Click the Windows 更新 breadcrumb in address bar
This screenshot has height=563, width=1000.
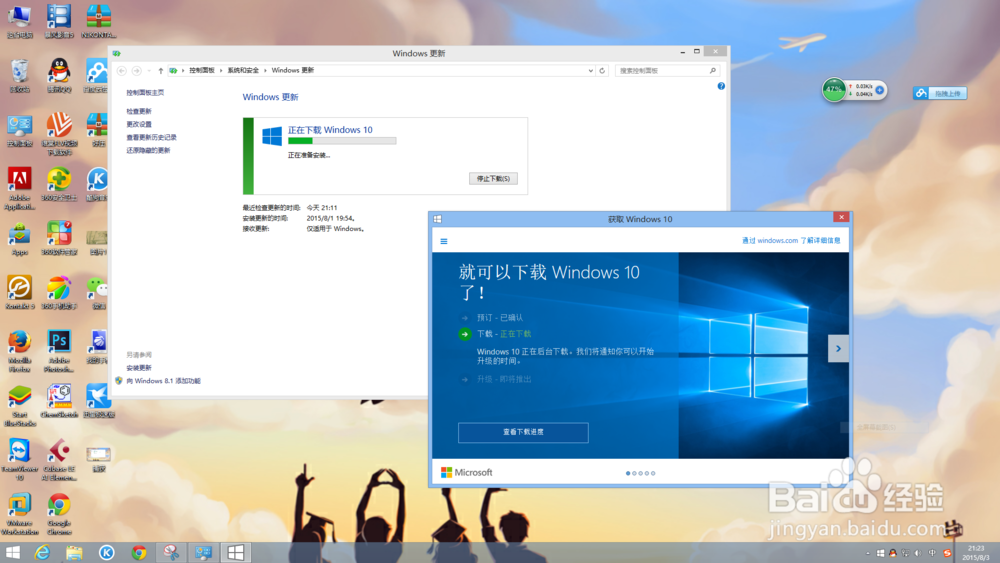click(293, 70)
